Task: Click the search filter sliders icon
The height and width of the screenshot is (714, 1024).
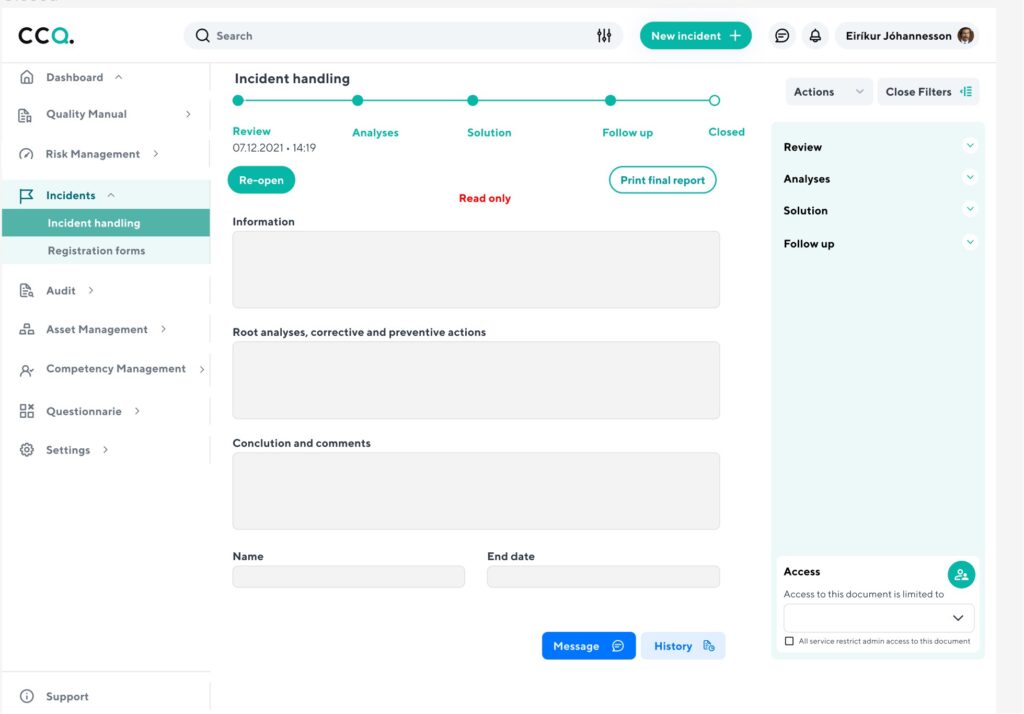Action: 603,36
